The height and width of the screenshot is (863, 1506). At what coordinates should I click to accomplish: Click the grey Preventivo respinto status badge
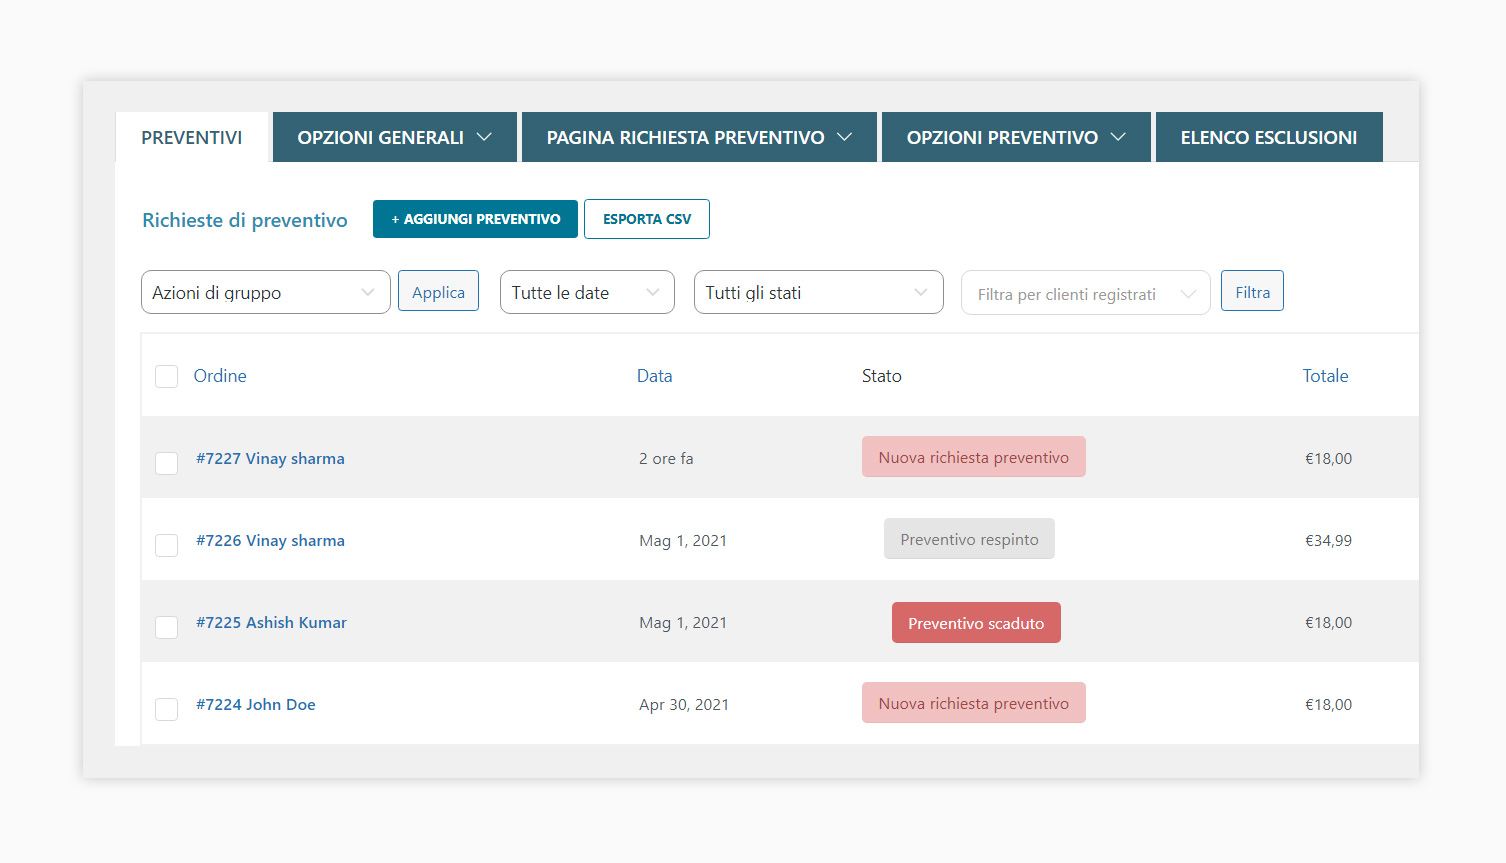[x=968, y=539]
